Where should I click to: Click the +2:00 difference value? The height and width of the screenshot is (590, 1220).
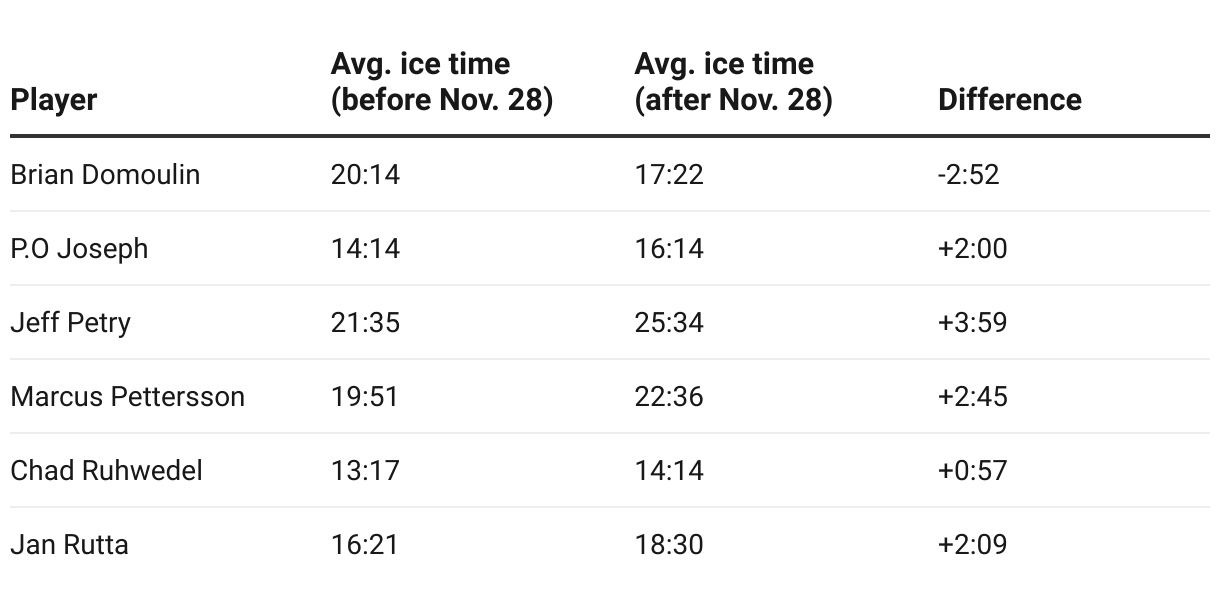(x=973, y=248)
